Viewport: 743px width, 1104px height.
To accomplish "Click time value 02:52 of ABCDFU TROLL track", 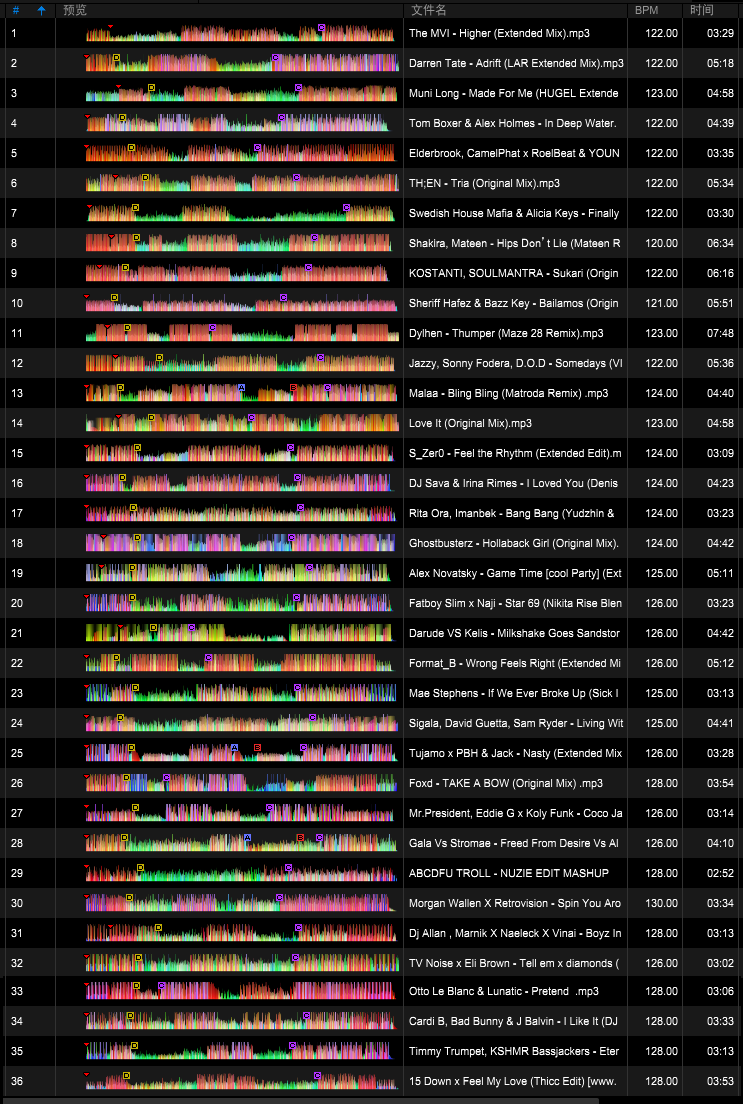I will click(x=720, y=873).
